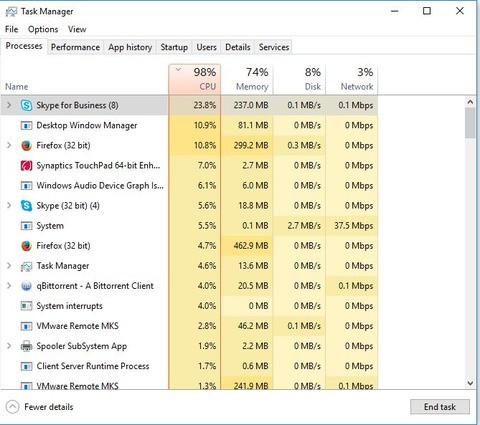Sort by the Disk column header

(x=299, y=79)
